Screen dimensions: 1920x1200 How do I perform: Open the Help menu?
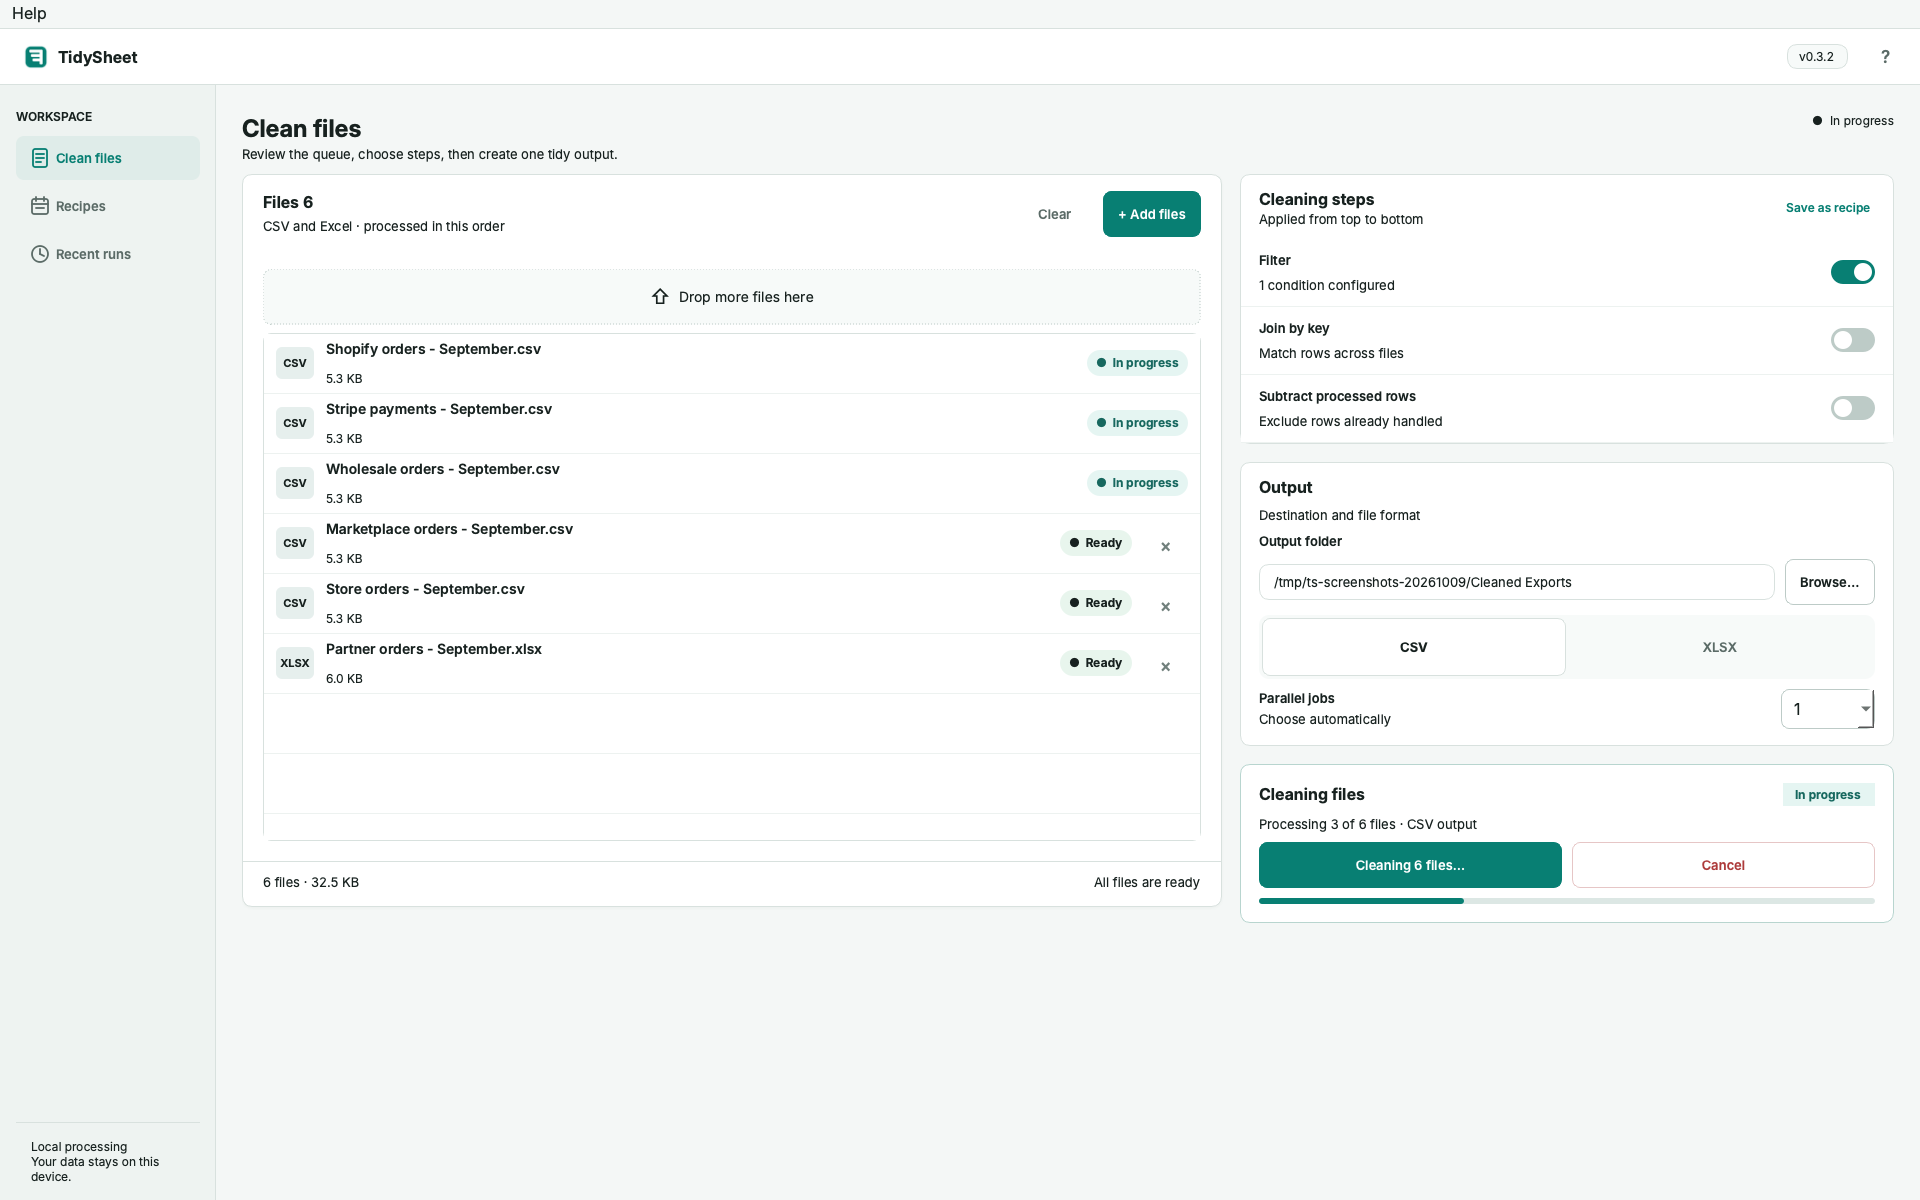click(29, 13)
